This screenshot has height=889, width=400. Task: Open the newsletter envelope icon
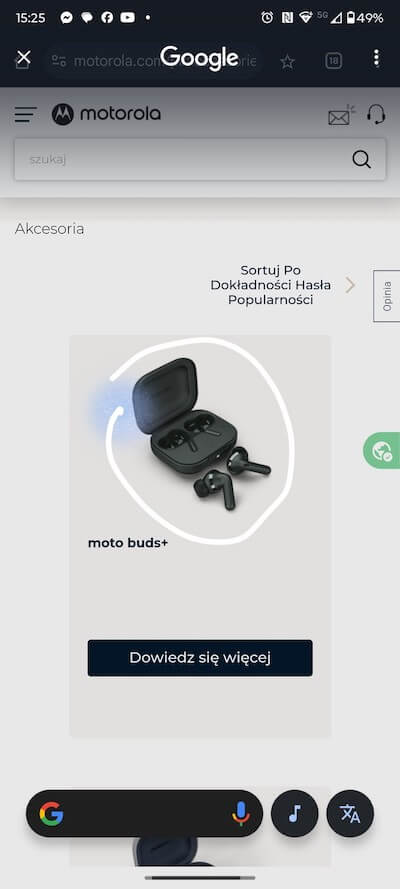[x=342, y=115]
